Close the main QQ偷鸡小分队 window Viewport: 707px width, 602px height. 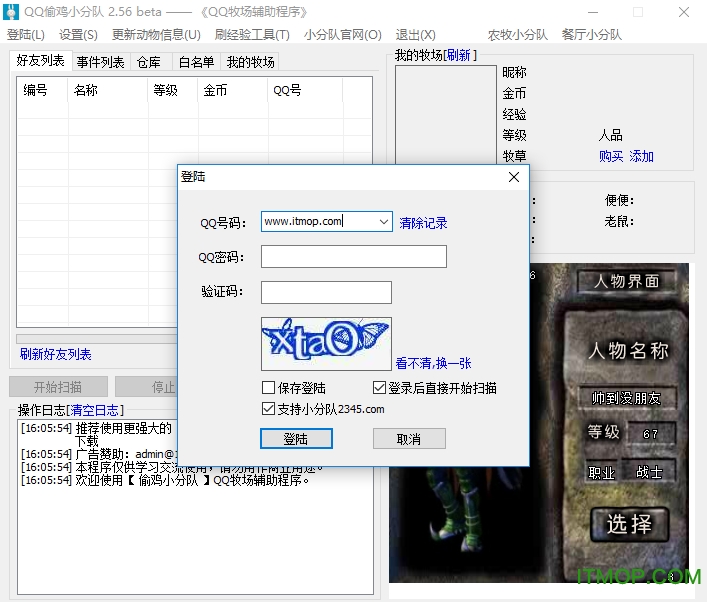tap(684, 12)
